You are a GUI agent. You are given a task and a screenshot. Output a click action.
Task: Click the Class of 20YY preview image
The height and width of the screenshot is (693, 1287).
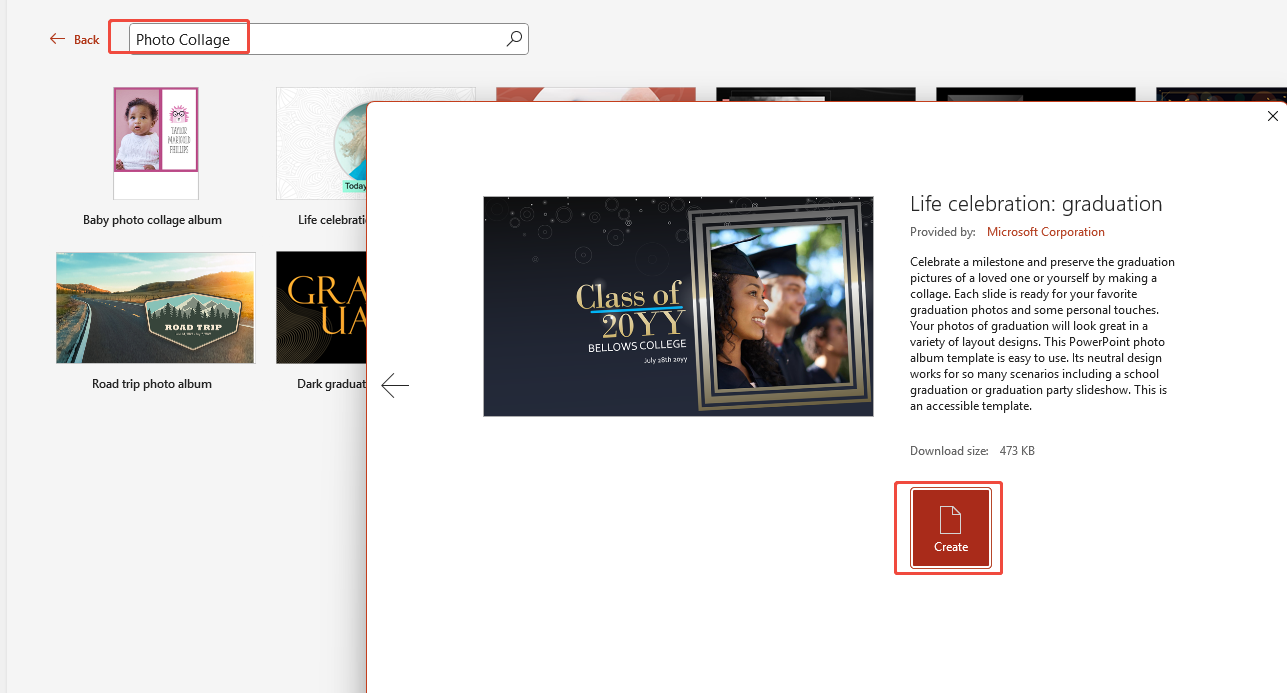click(678, 306)
